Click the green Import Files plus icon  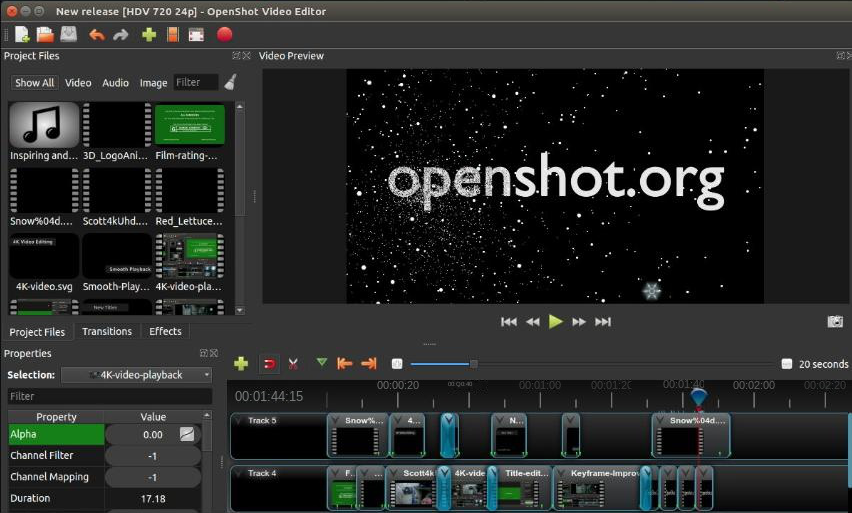(x=149, y=35)
